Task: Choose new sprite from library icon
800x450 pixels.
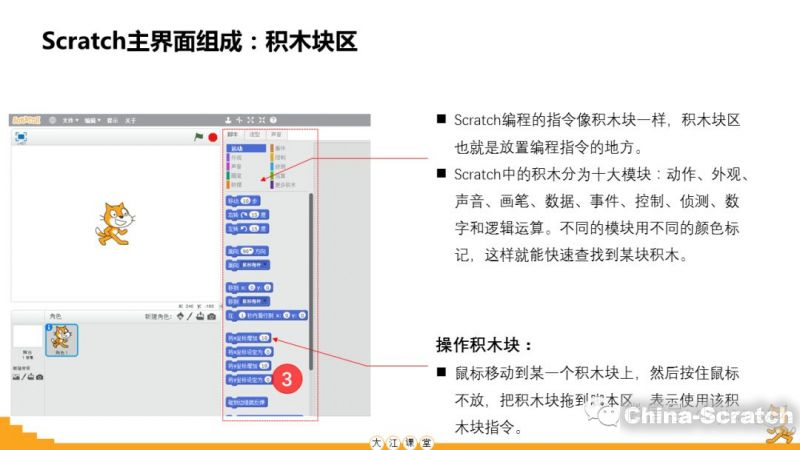Action: pos(179,316)
